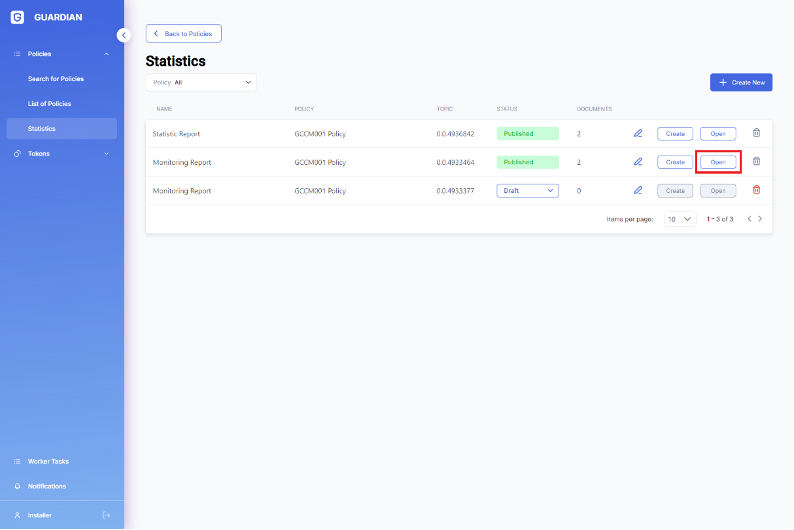Click the logout icon next to Installer
This screenshot has height=530, width=794.
click(107, 515)
